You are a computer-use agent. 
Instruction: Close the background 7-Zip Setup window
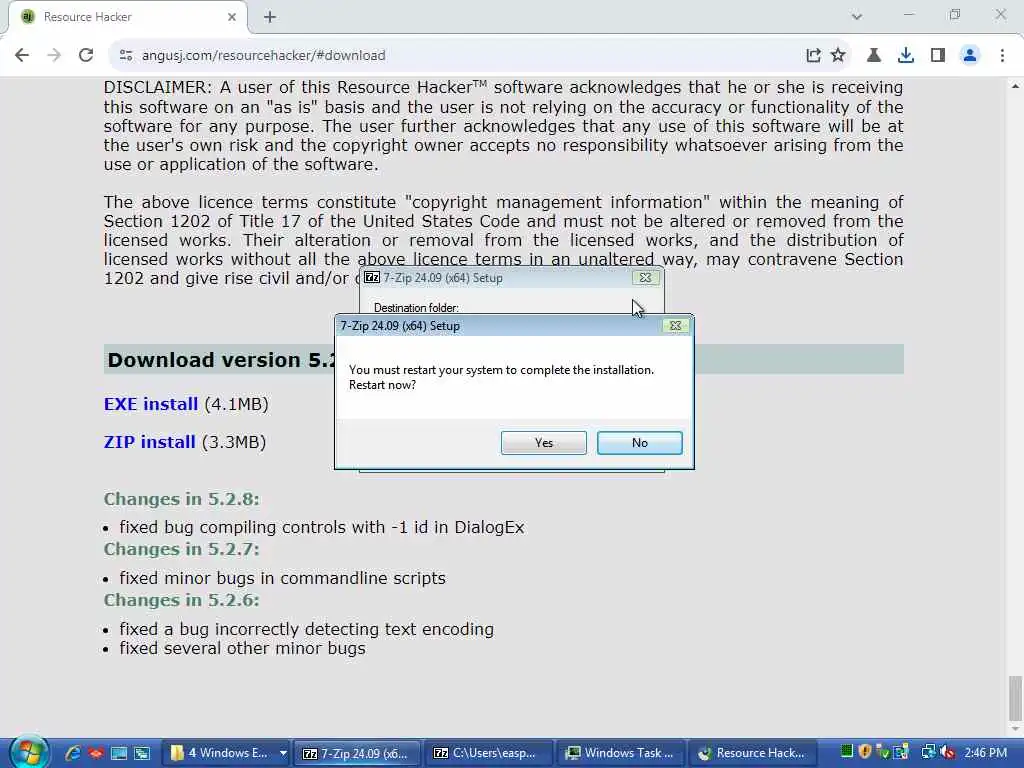[645, 278]
